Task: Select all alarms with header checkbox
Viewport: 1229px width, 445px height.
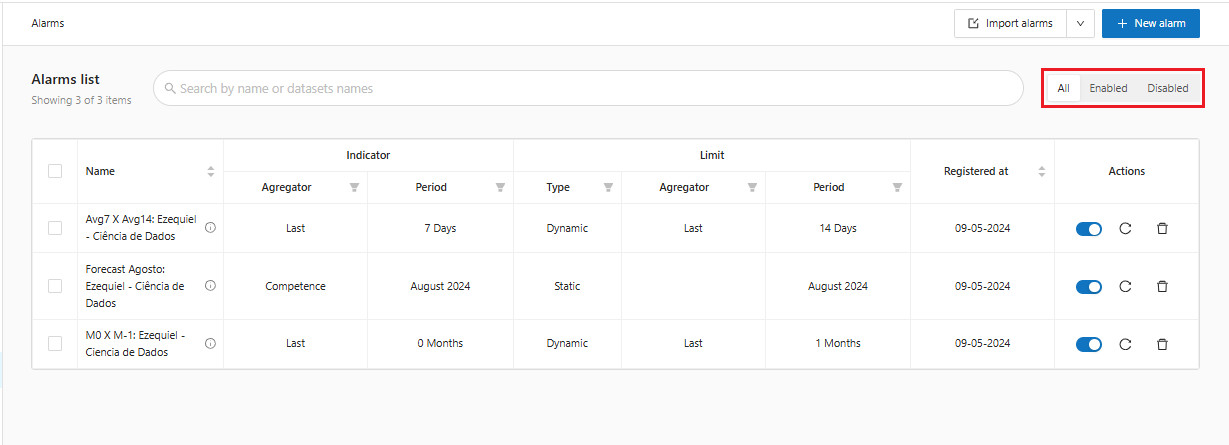Action: 55,171
